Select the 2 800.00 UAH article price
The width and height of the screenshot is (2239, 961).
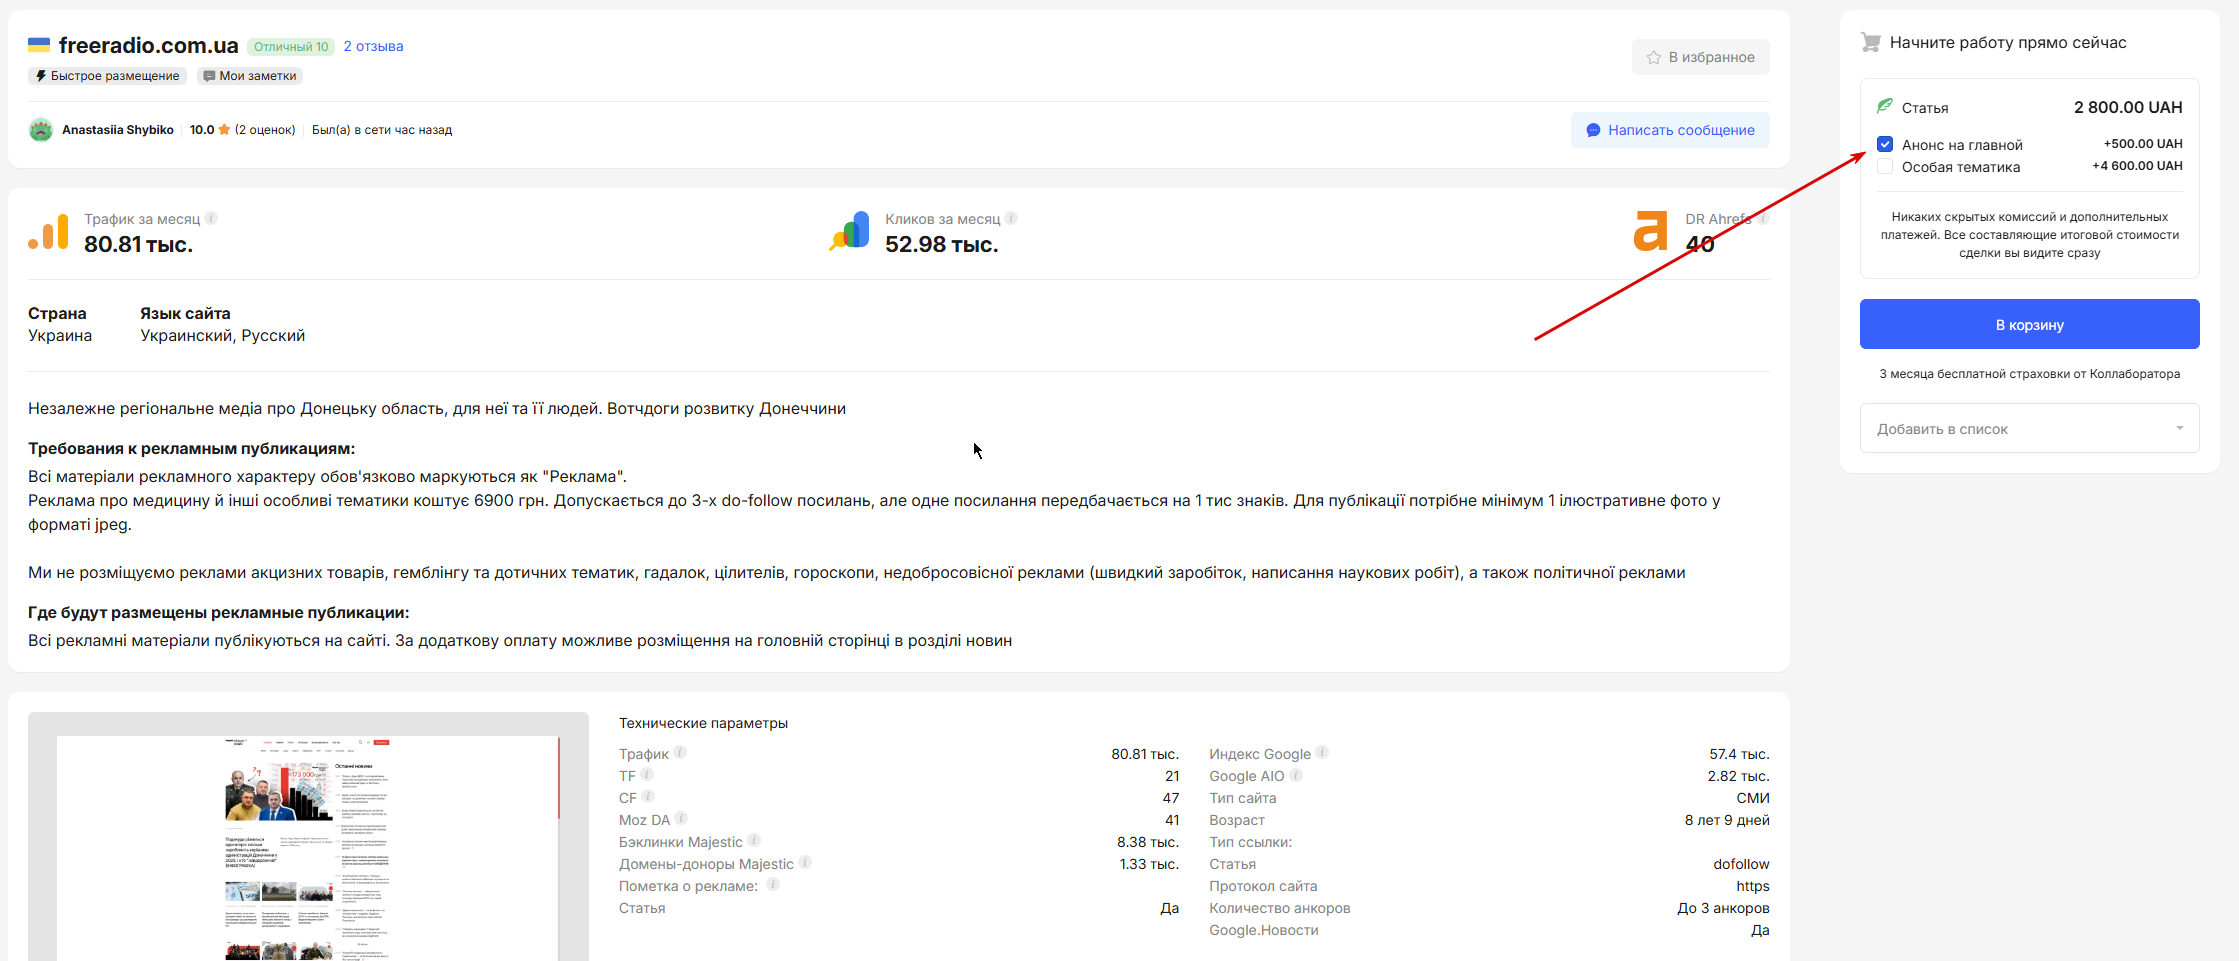tap(2128, 107)
